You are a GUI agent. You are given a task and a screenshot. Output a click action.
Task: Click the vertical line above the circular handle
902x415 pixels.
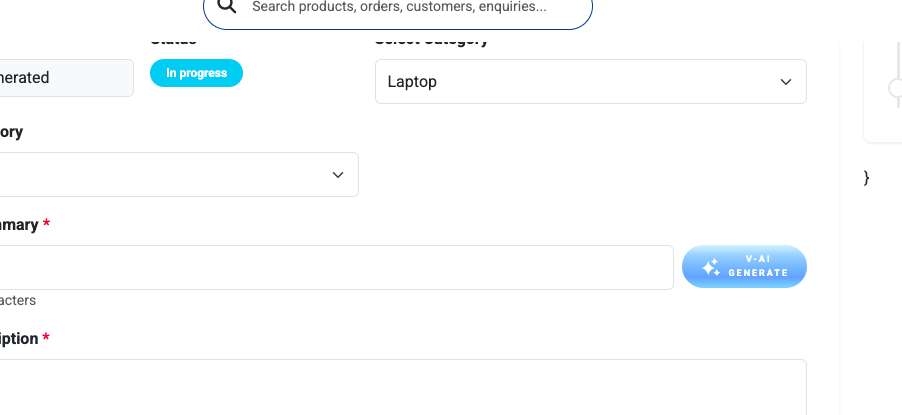(898, 60)
